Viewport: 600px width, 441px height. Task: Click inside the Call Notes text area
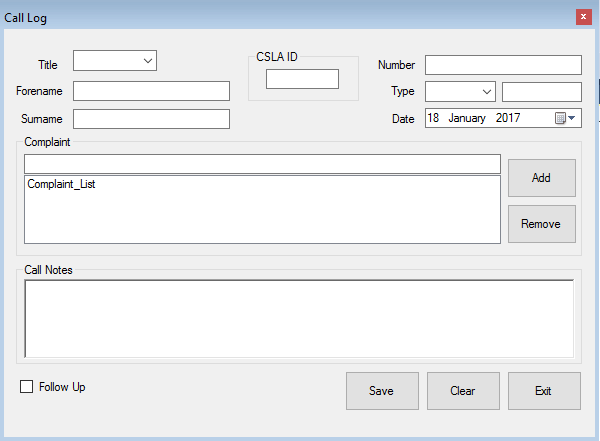(x=299, y=318)
